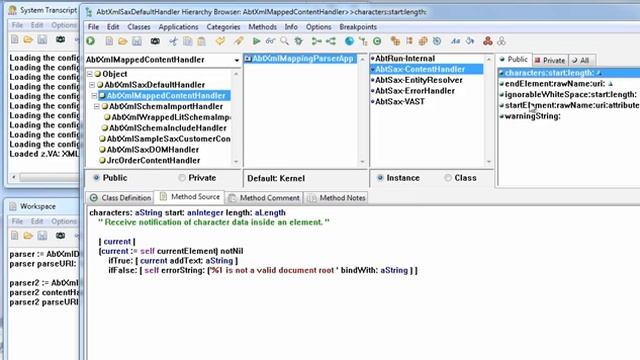Click save icon in System Transcript toolbar
The width and height of the screenshot is (640, 360).
coord(42,40)
